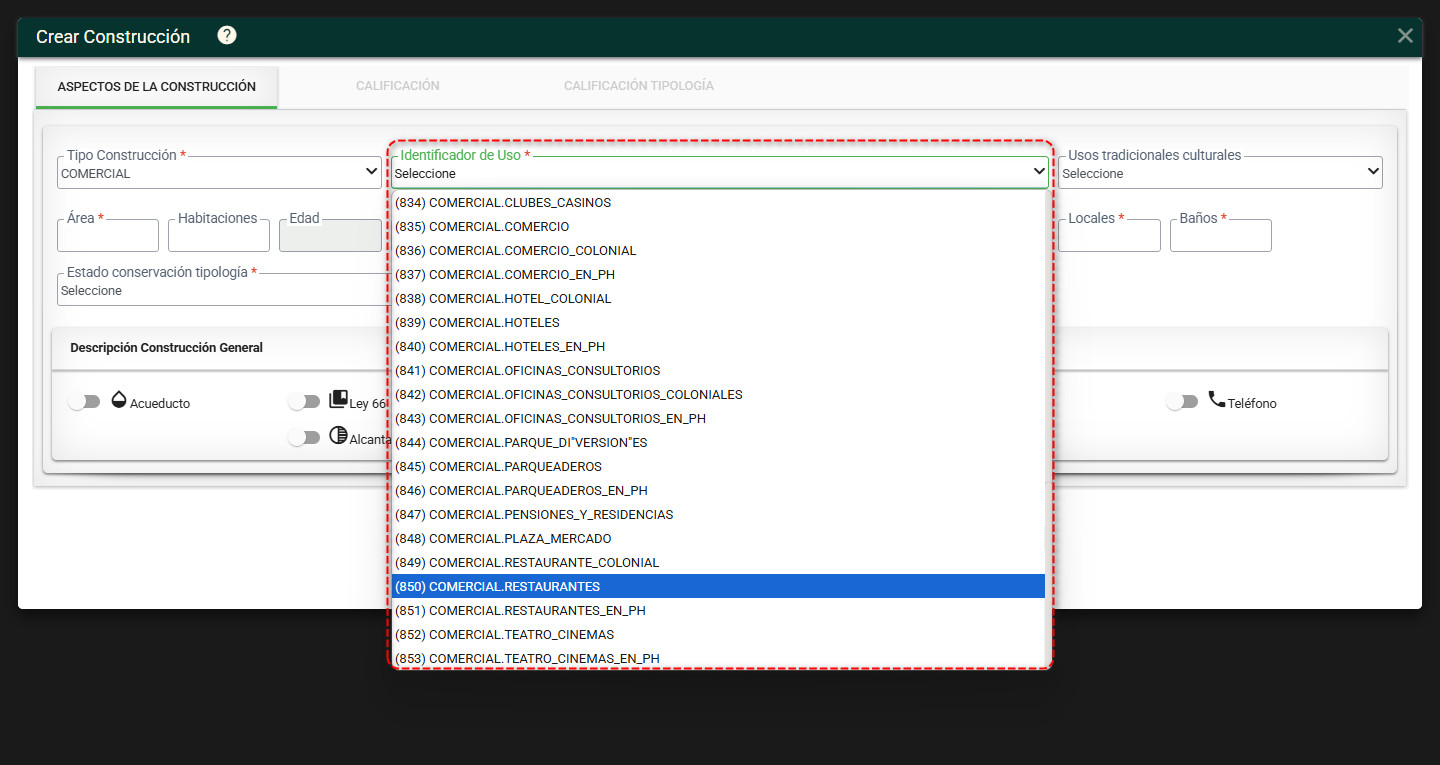
Task: Click the Baños input field
Action: pos(1221,235)
